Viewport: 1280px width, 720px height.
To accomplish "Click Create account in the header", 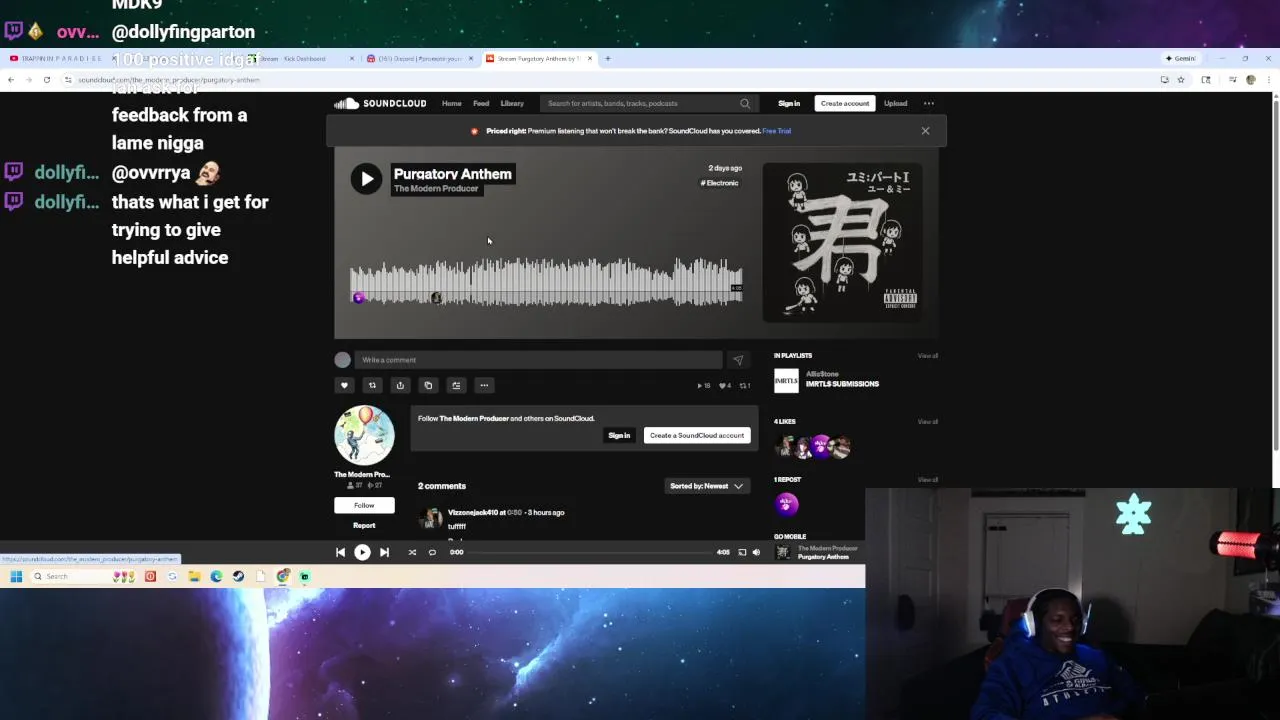I will click(845, 103).
